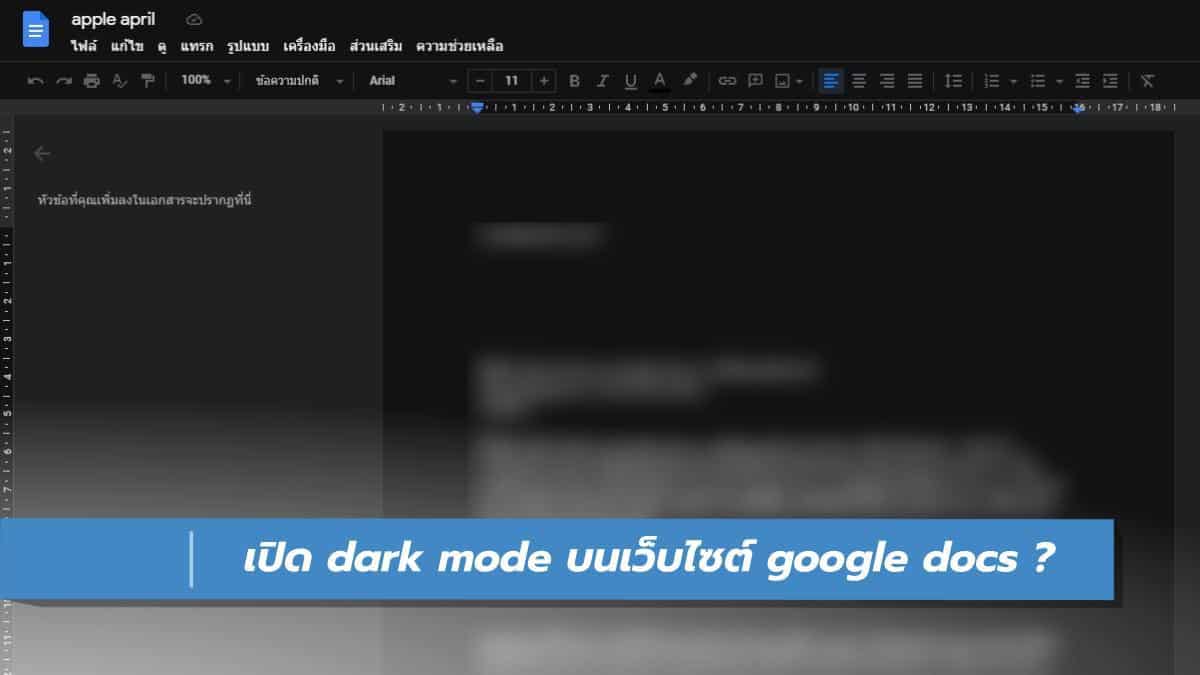Open the paragraph style dropdown
1200x675 pixels.
298,81
